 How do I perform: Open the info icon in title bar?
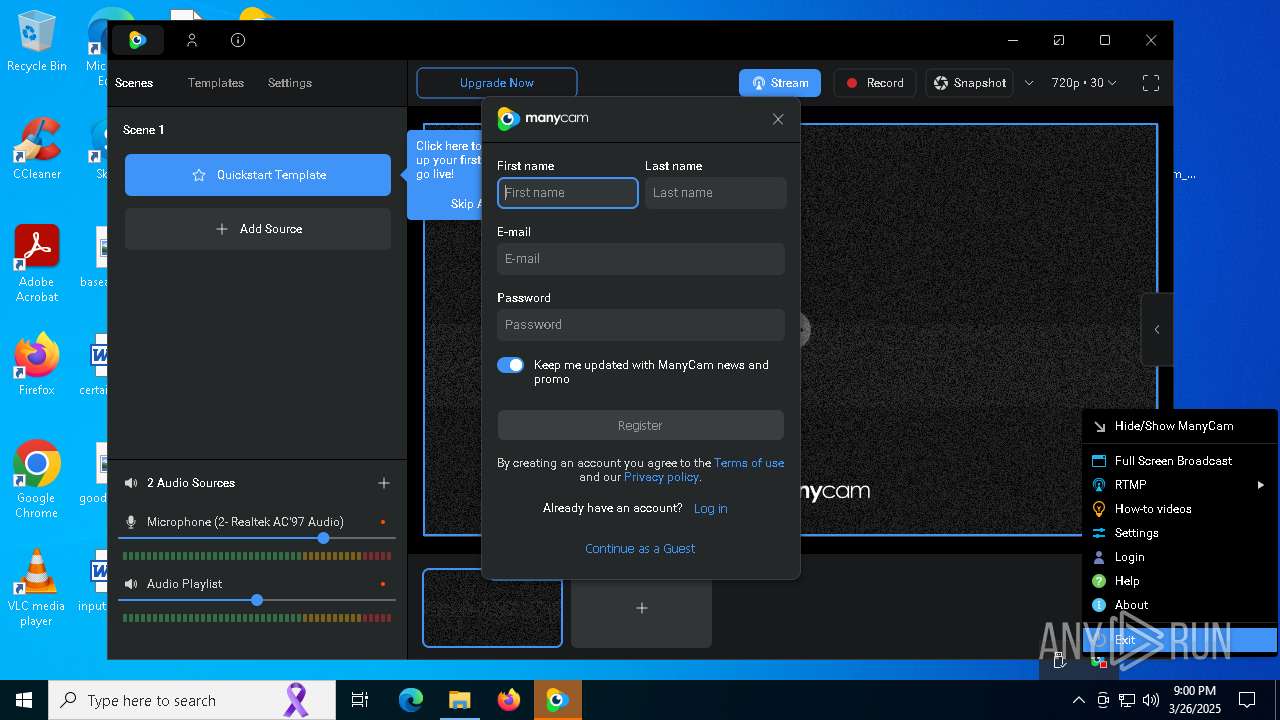pos(238,40)
